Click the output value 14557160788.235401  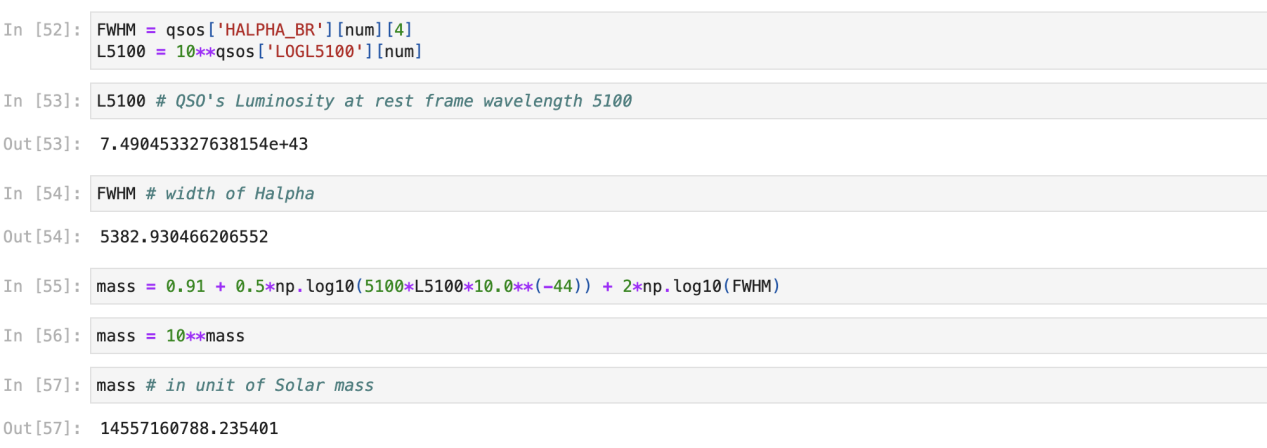pos(189,428)
